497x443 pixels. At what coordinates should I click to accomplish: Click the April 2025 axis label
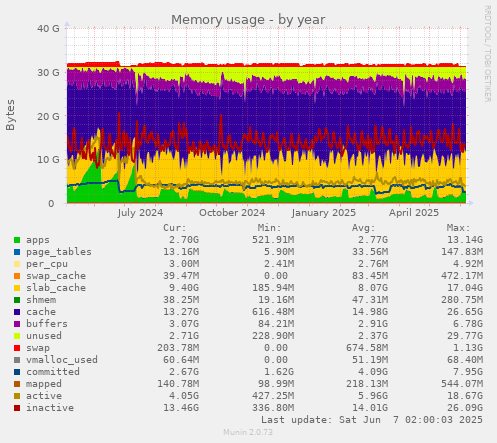point(414,213)
